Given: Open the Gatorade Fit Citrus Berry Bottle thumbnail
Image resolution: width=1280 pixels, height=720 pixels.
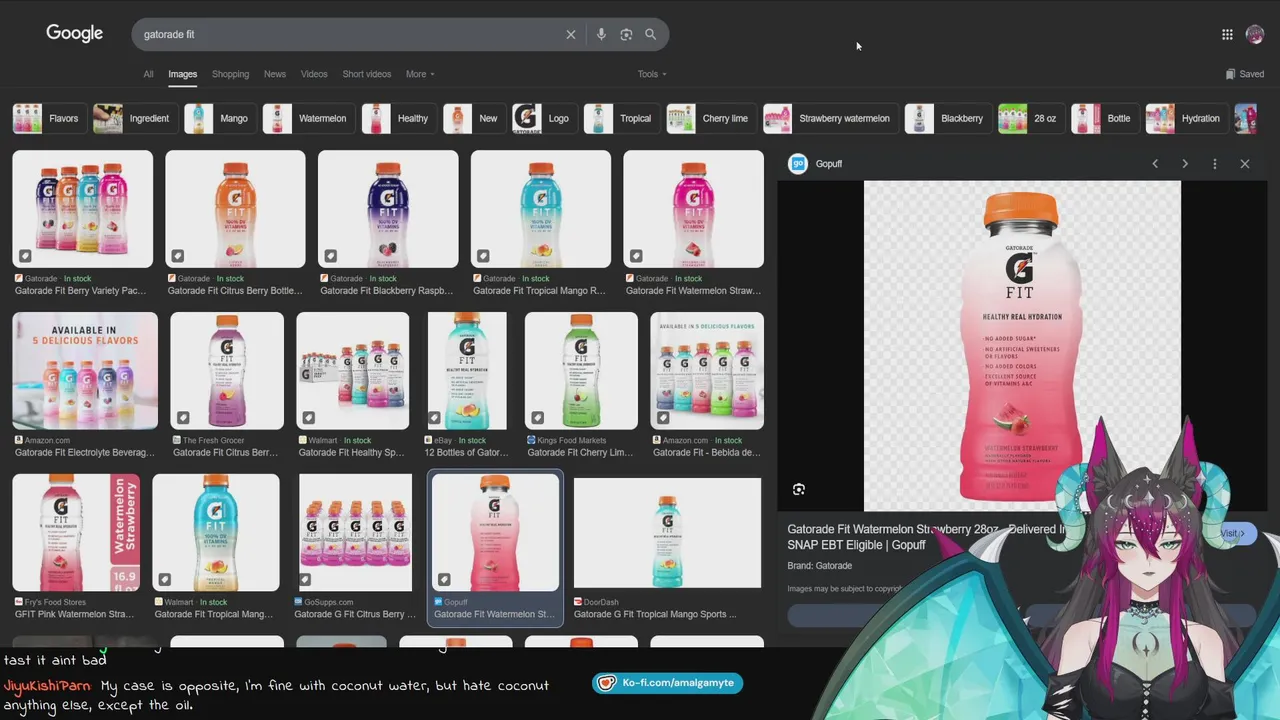Looking at the screenshot, I should [235, 209].
